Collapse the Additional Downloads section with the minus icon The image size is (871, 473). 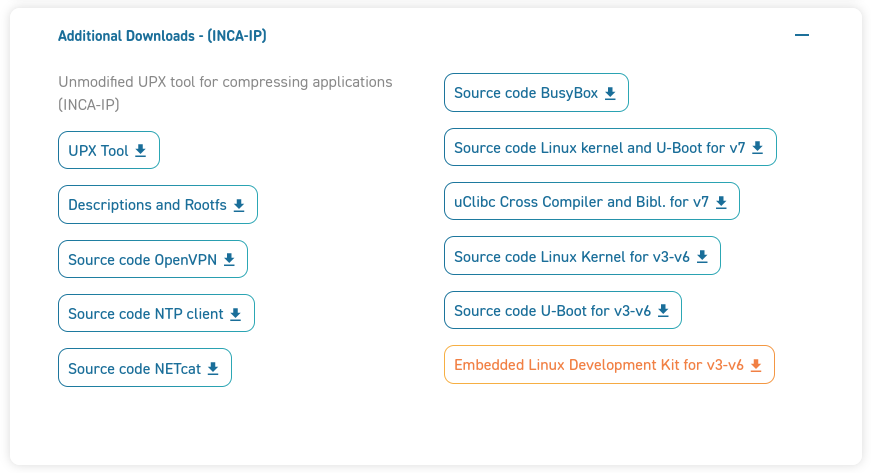click(801, 35)
